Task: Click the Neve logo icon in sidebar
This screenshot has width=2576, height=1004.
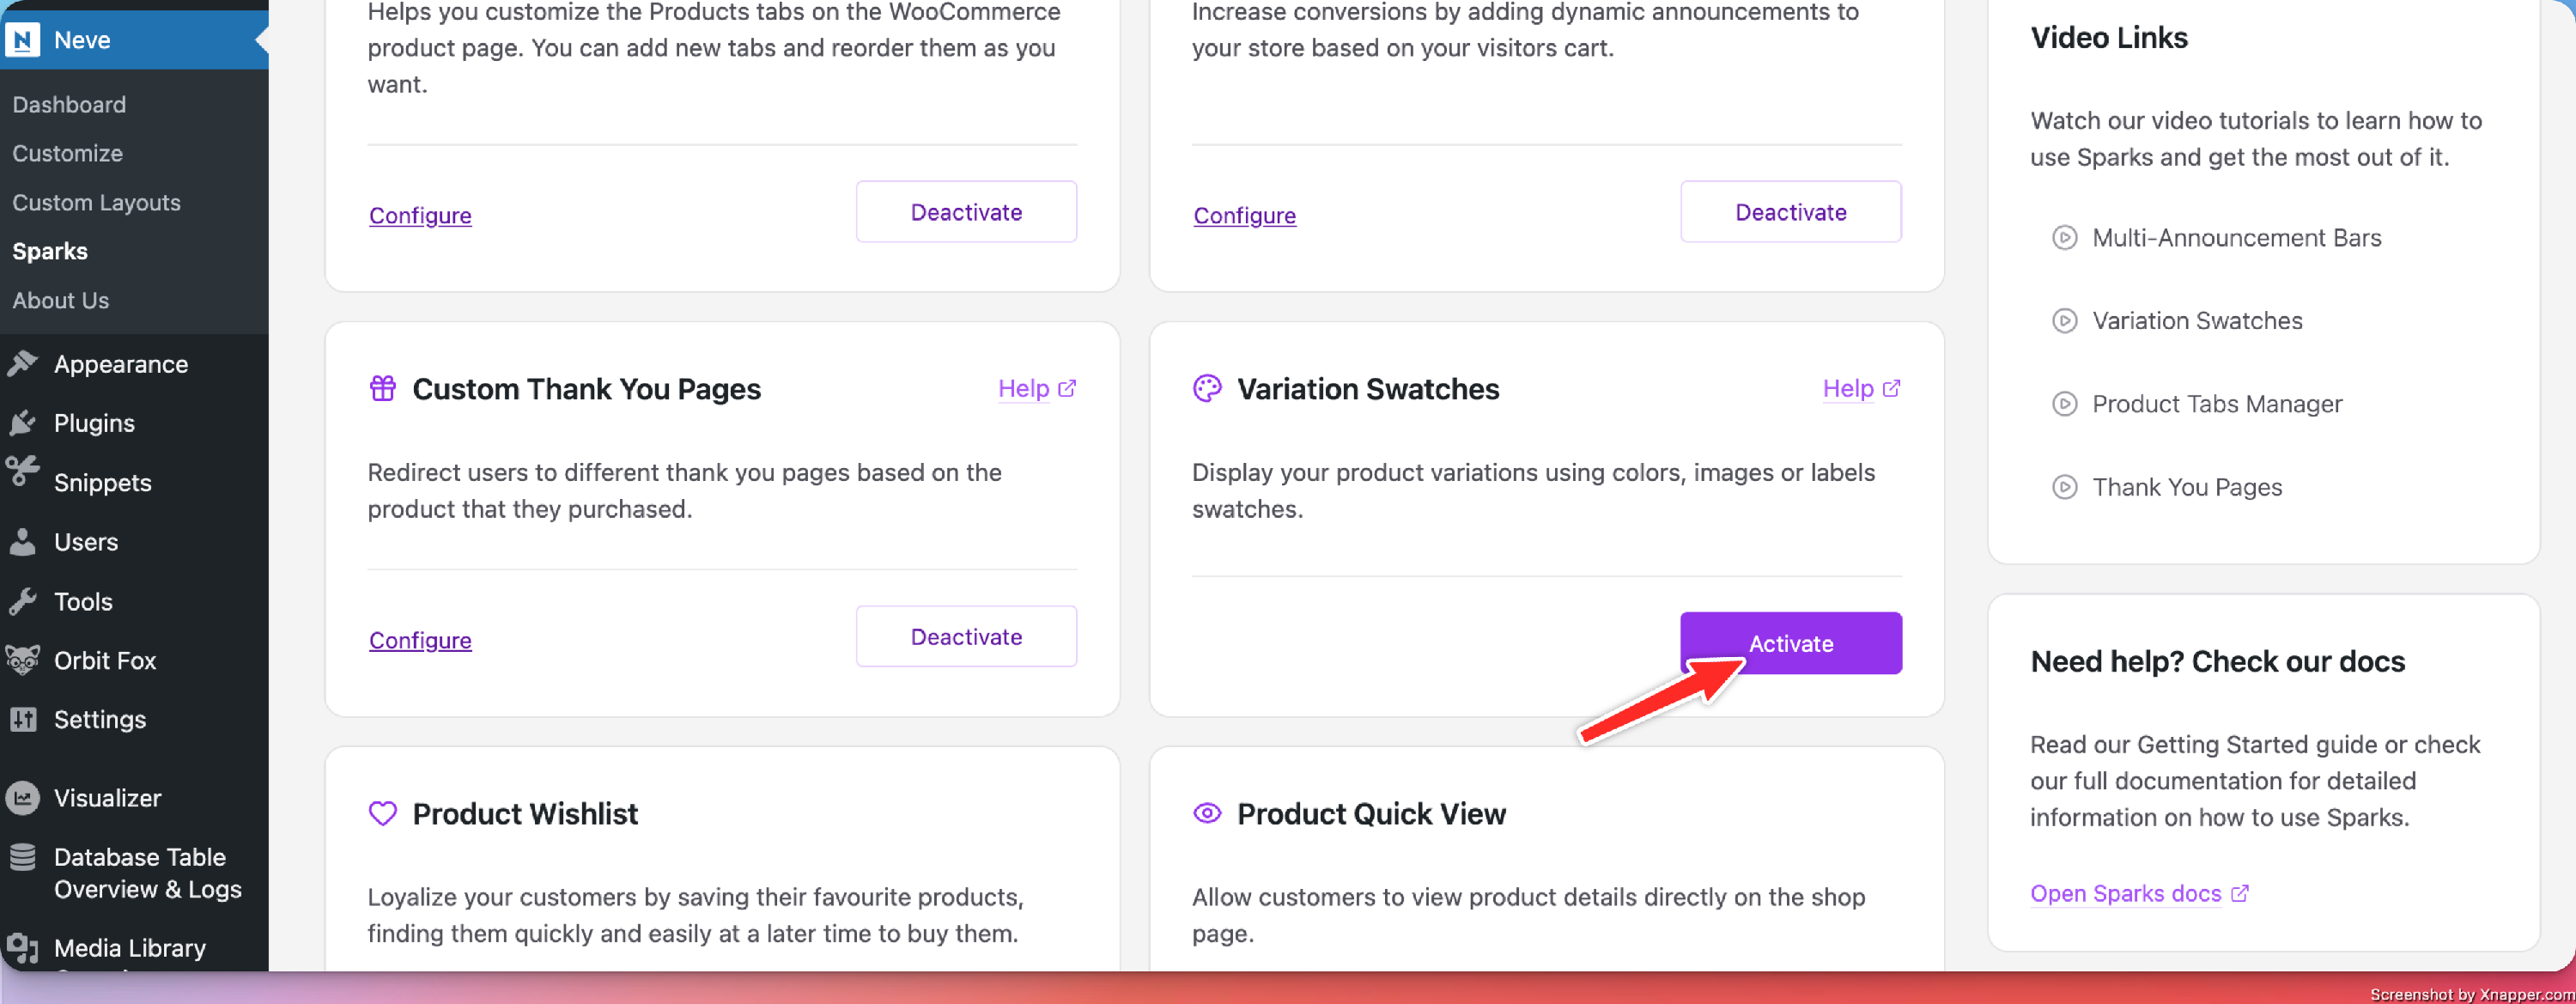Action: [x=22, y=40]
